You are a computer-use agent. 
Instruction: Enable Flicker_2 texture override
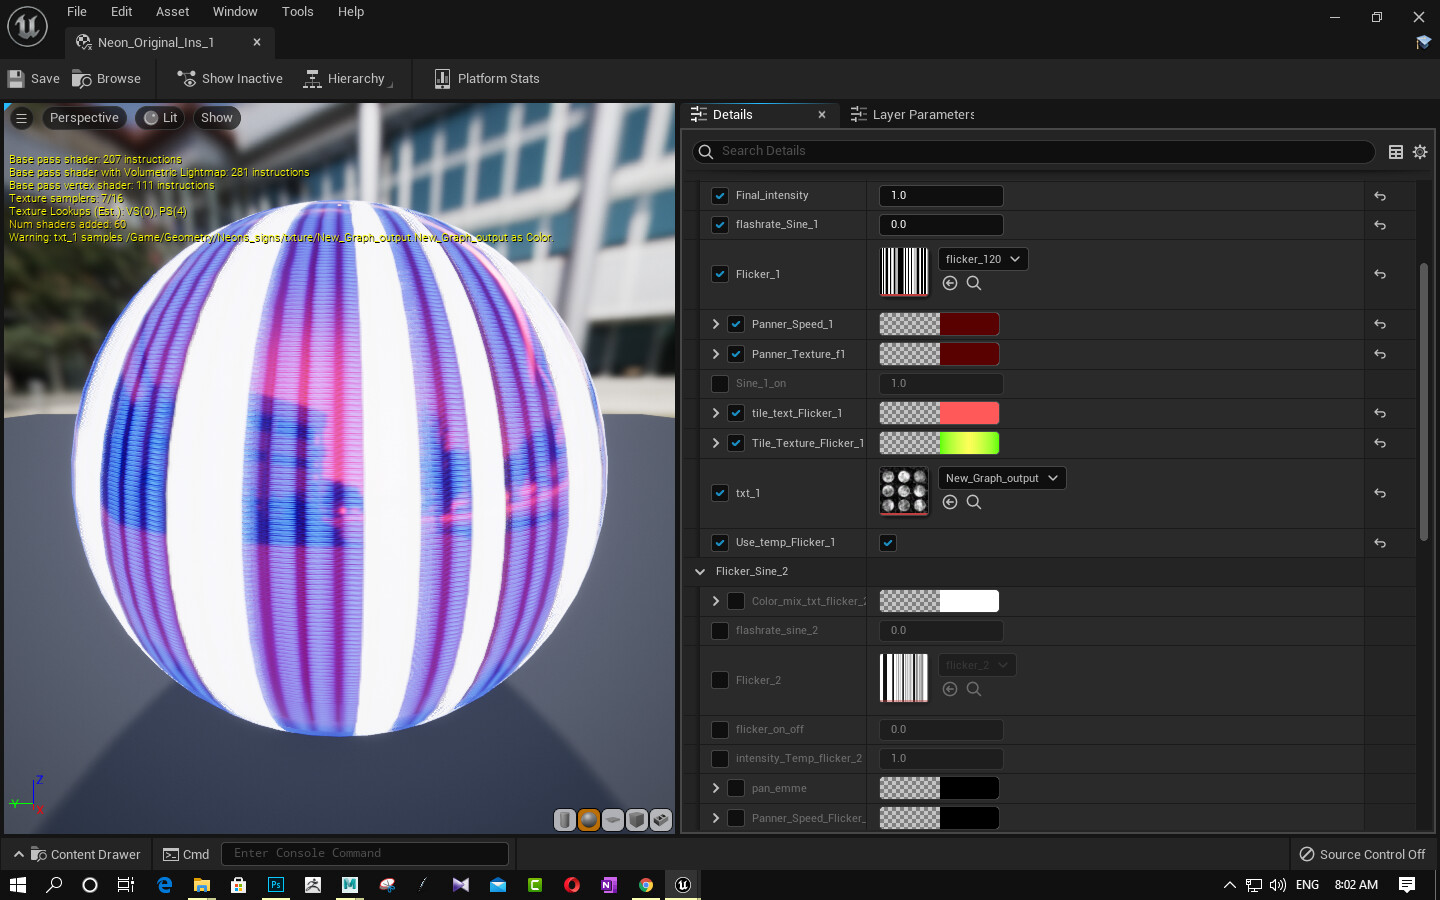pos(720,680)
